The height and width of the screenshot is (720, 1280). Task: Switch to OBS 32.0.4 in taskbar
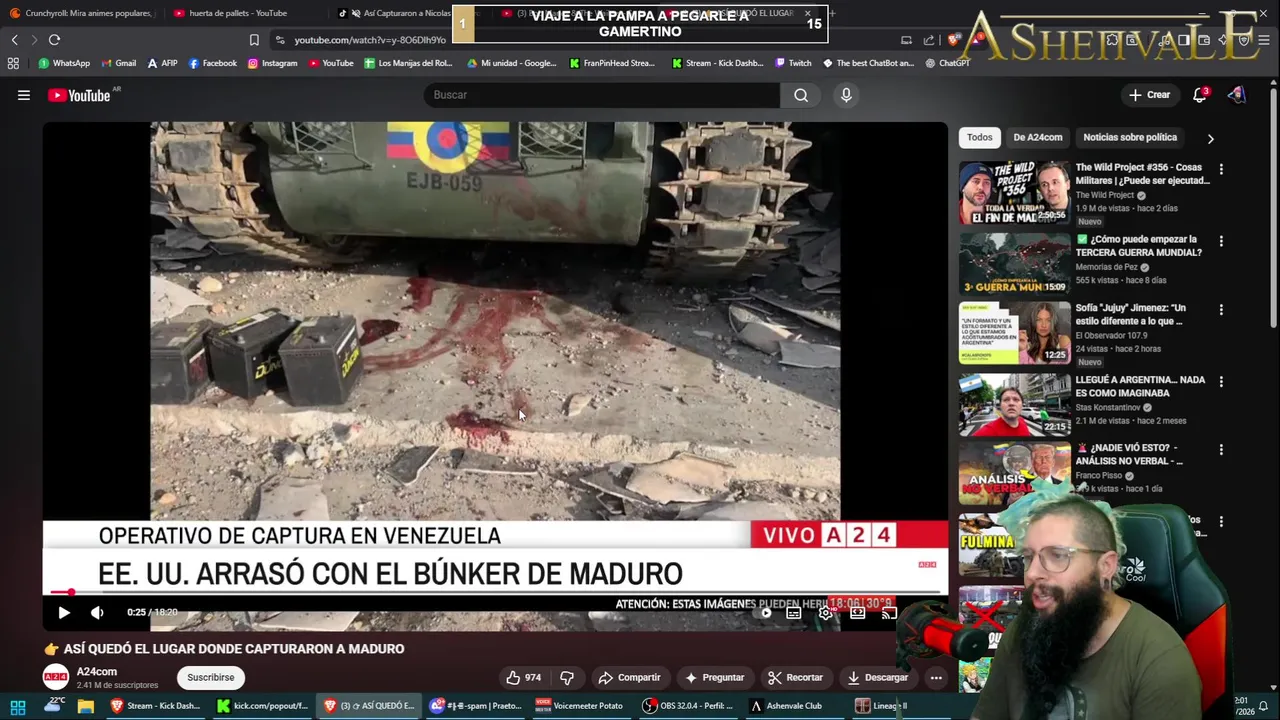click(689, 706)
